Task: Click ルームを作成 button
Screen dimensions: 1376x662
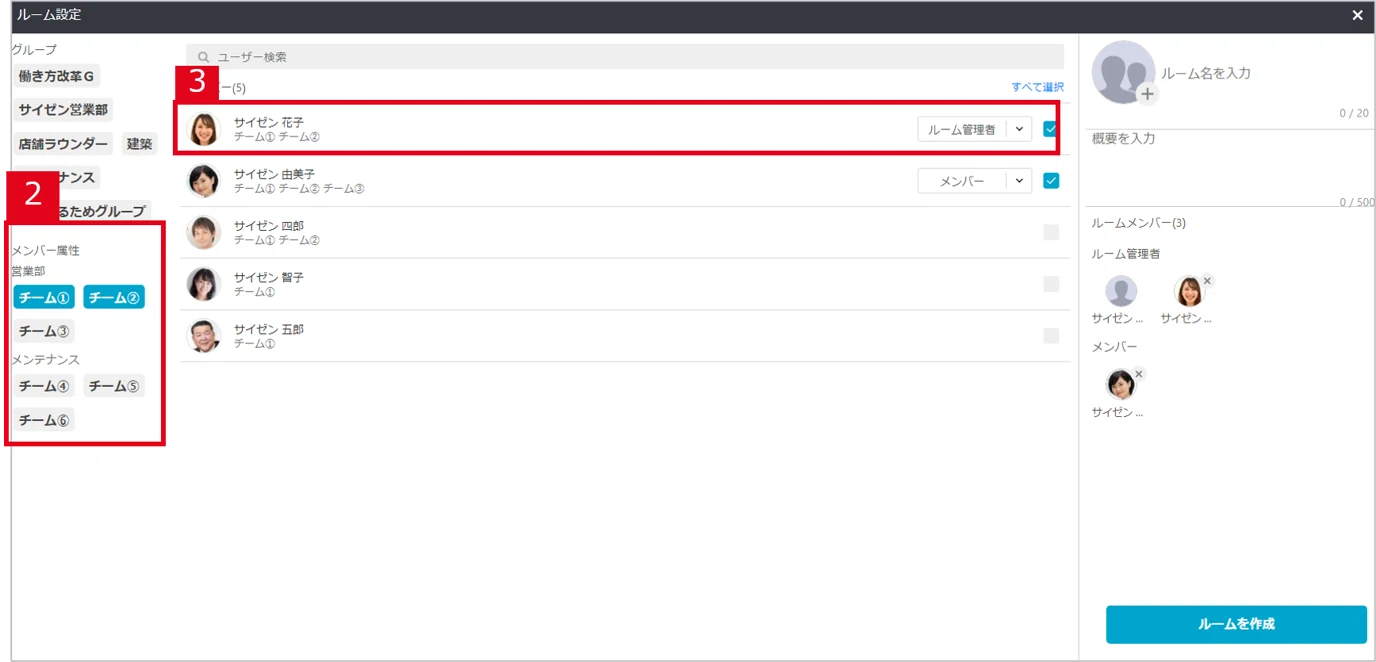Action: coord(1236,624)
